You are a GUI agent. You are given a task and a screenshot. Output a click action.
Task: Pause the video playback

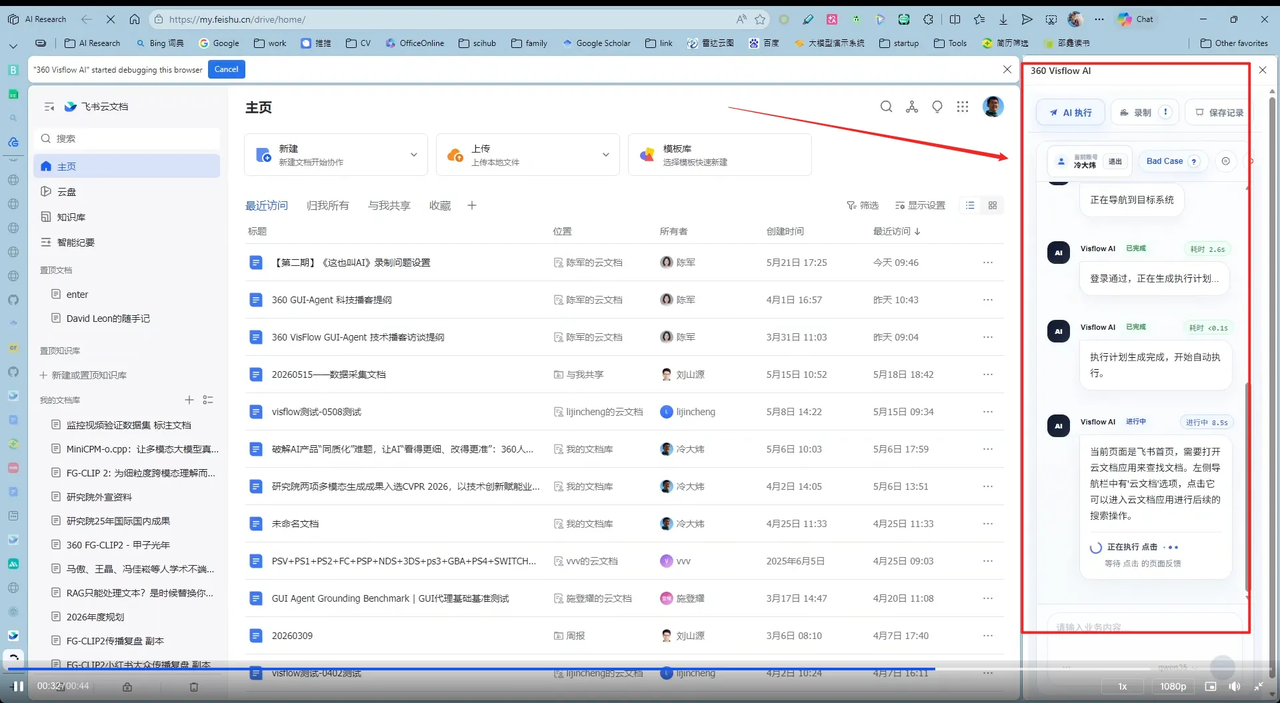pyautogui.click(x=17, y=686)
